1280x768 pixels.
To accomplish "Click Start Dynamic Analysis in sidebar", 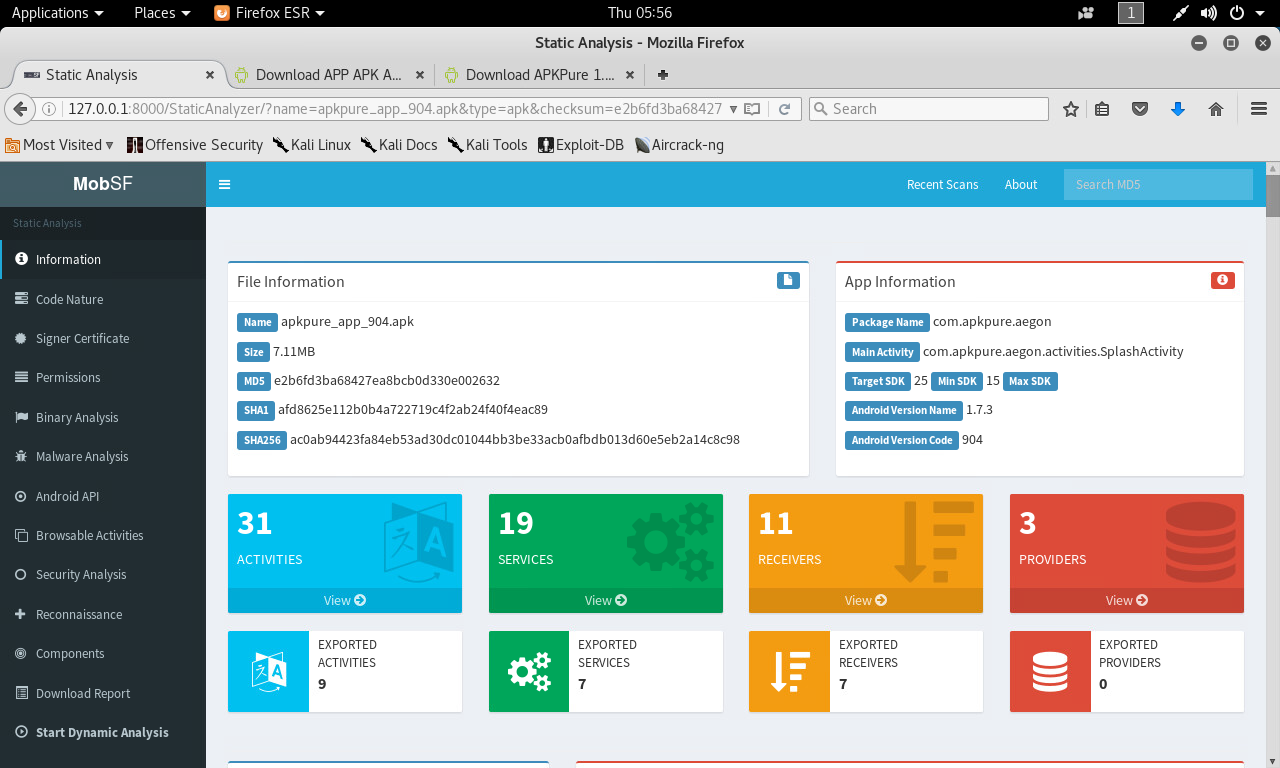I will (103, 732).
